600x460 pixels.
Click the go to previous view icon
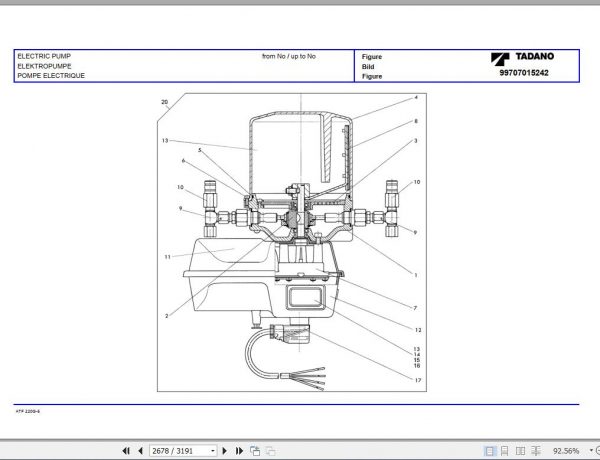255,451
